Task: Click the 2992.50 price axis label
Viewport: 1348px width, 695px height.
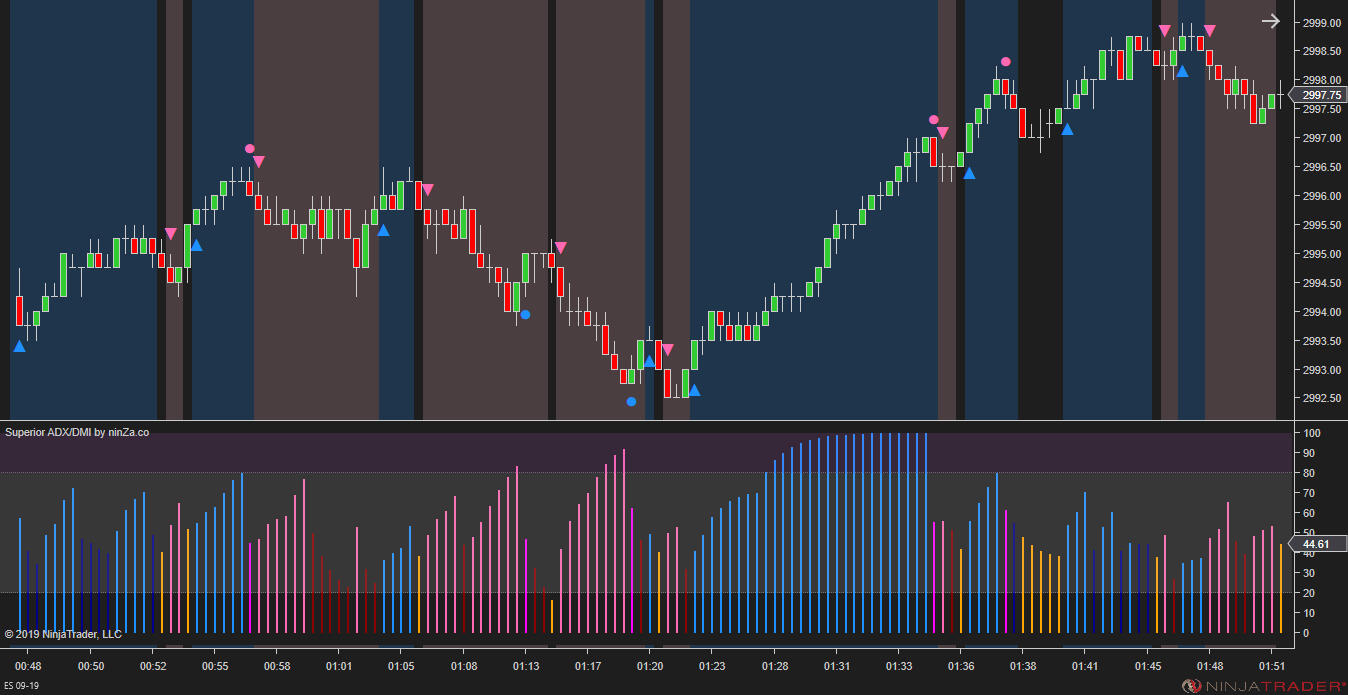Action: click(x=1321, y=399)
